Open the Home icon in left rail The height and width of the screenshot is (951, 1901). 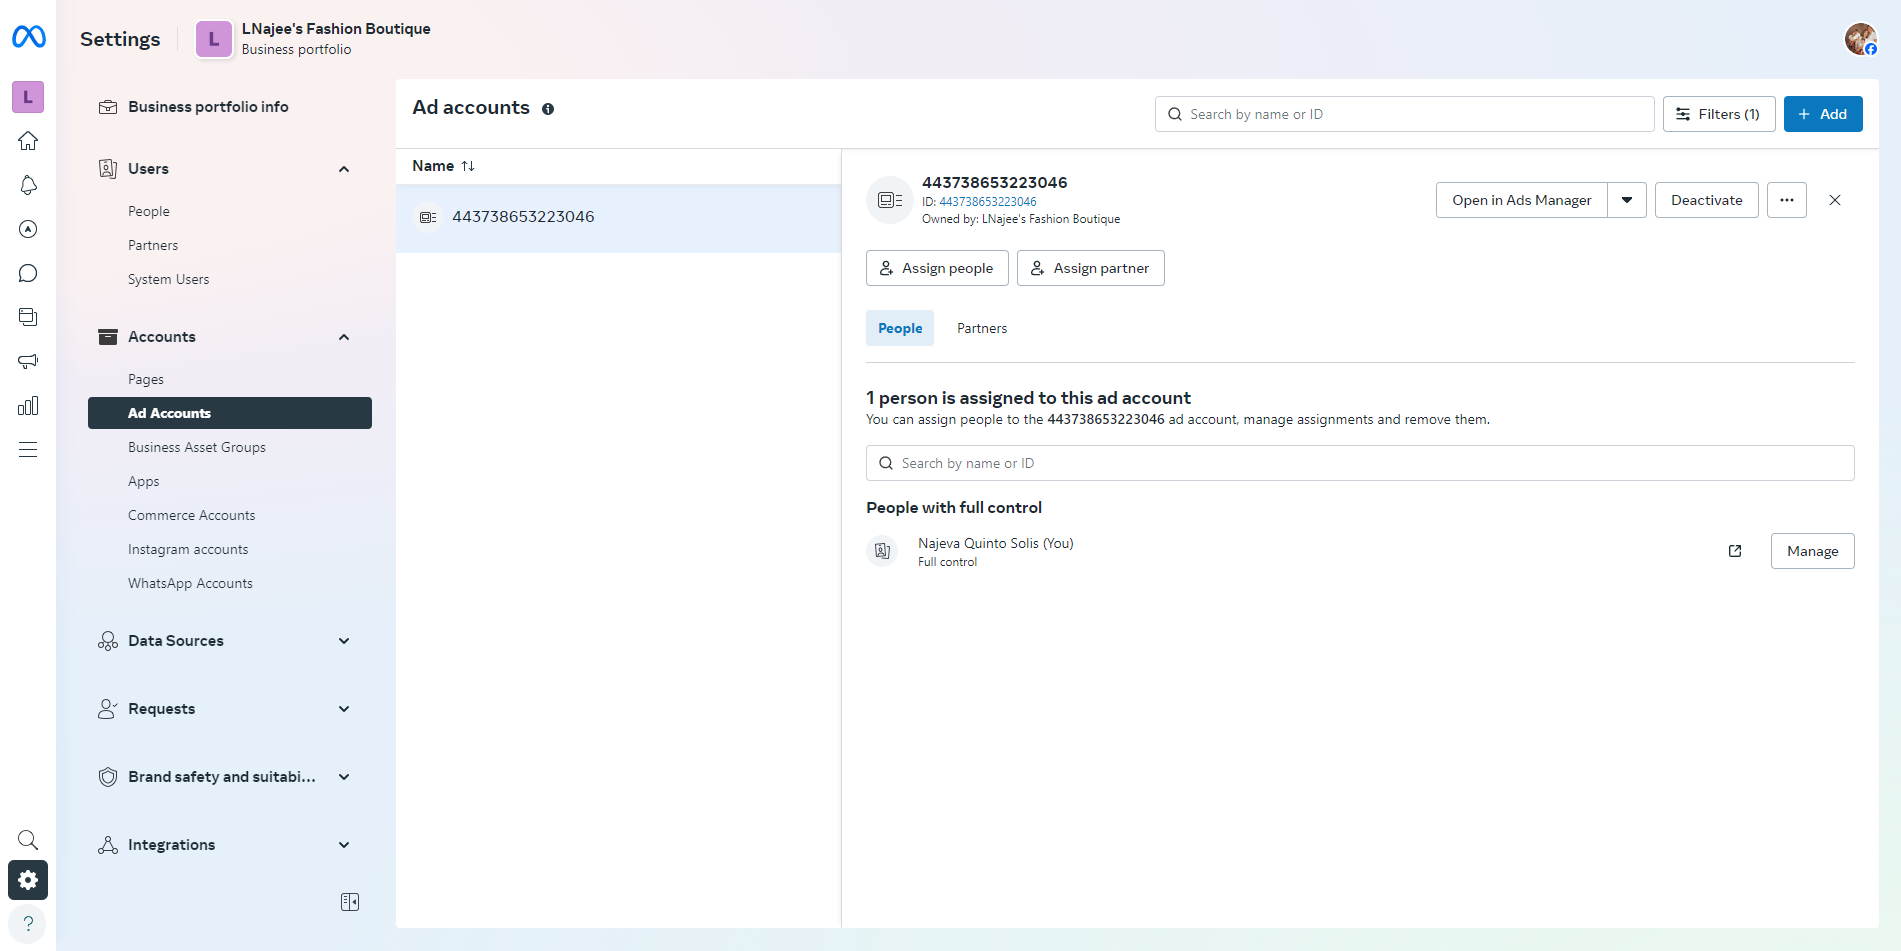pos(28,141)
